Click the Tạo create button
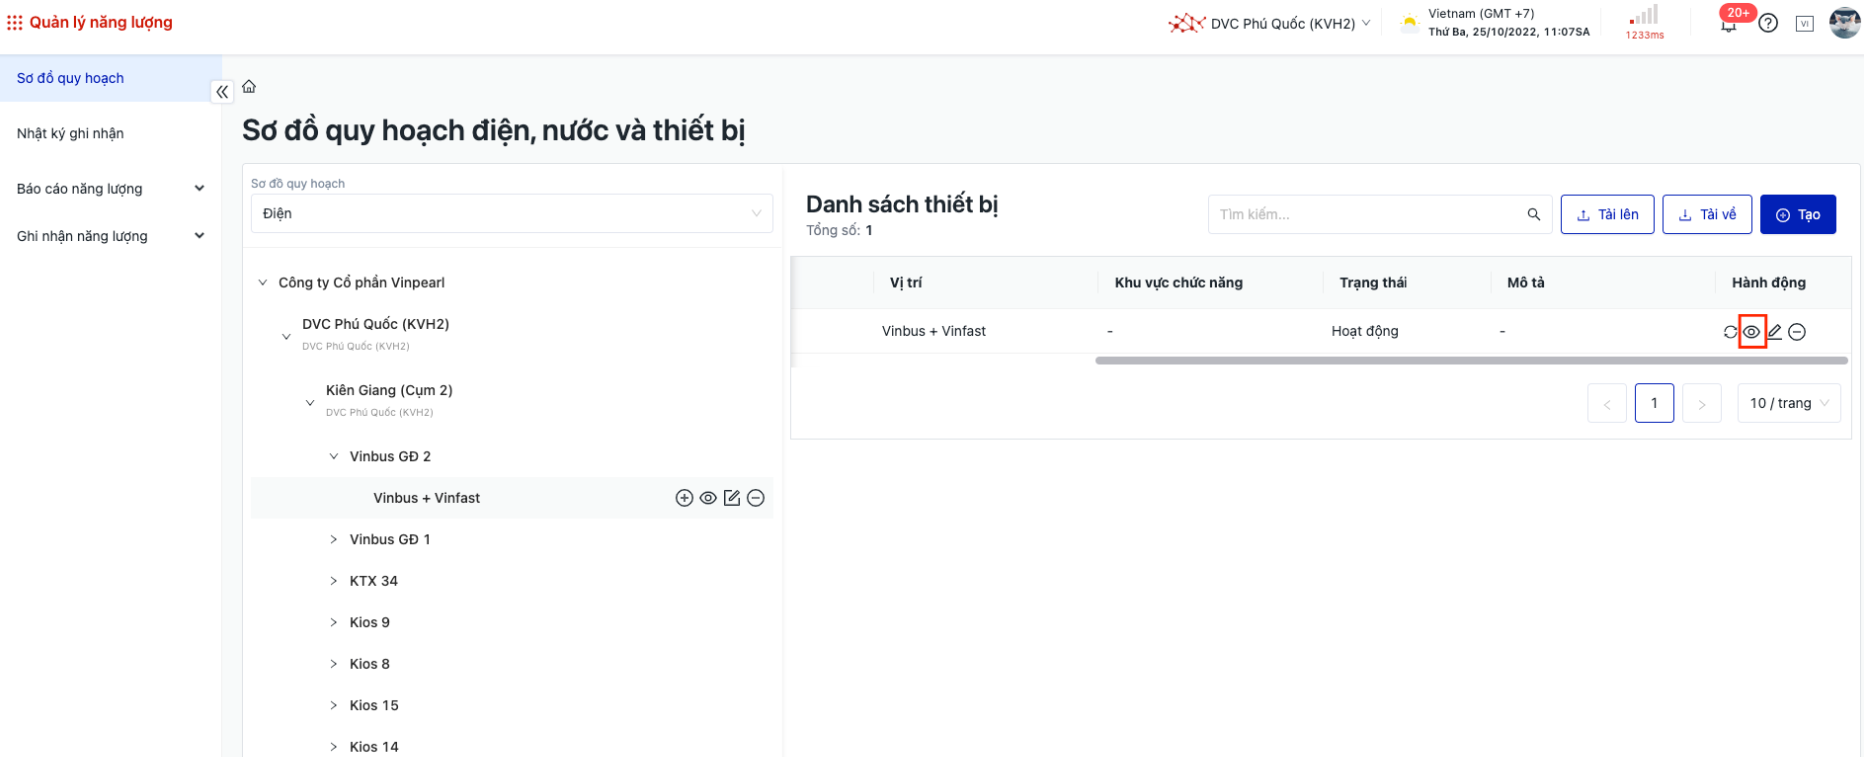This screenshot has height=757, width=1864. point(1797,215)
